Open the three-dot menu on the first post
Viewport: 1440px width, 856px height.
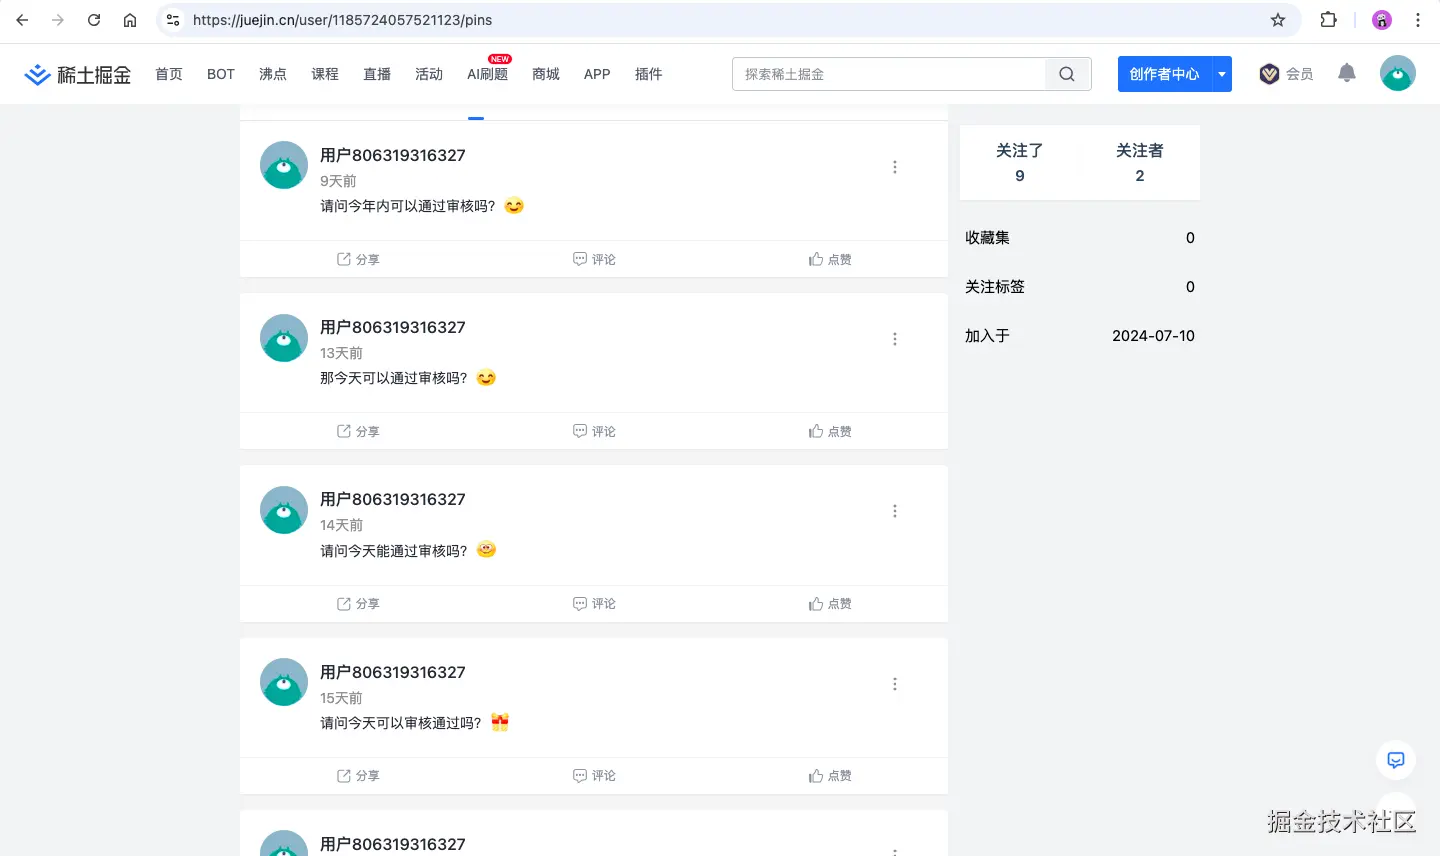point(894,166)
